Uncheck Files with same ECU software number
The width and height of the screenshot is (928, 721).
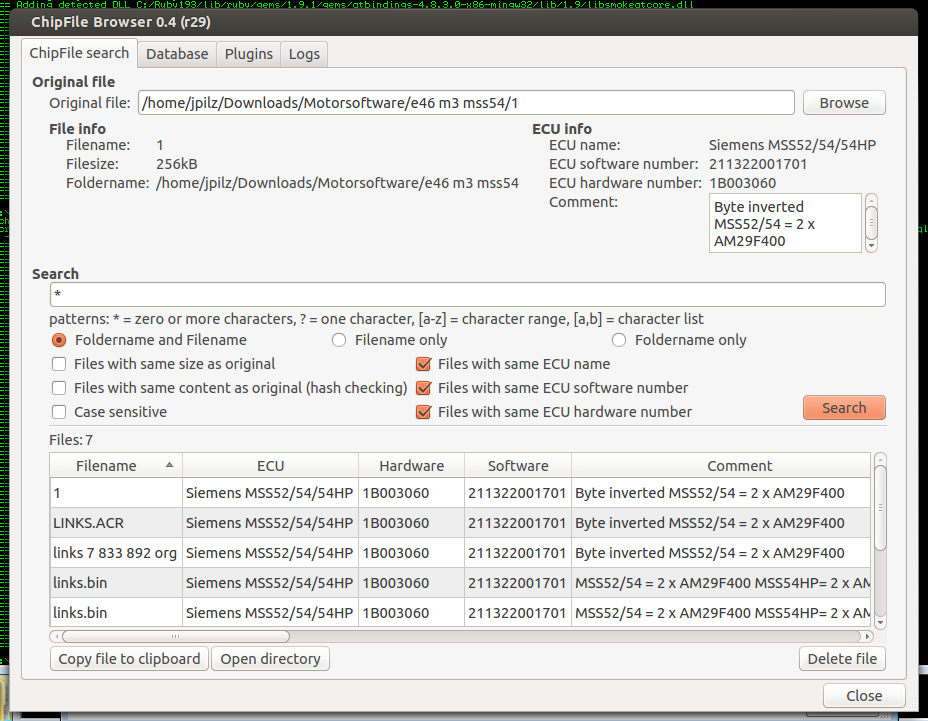(552, 388)
